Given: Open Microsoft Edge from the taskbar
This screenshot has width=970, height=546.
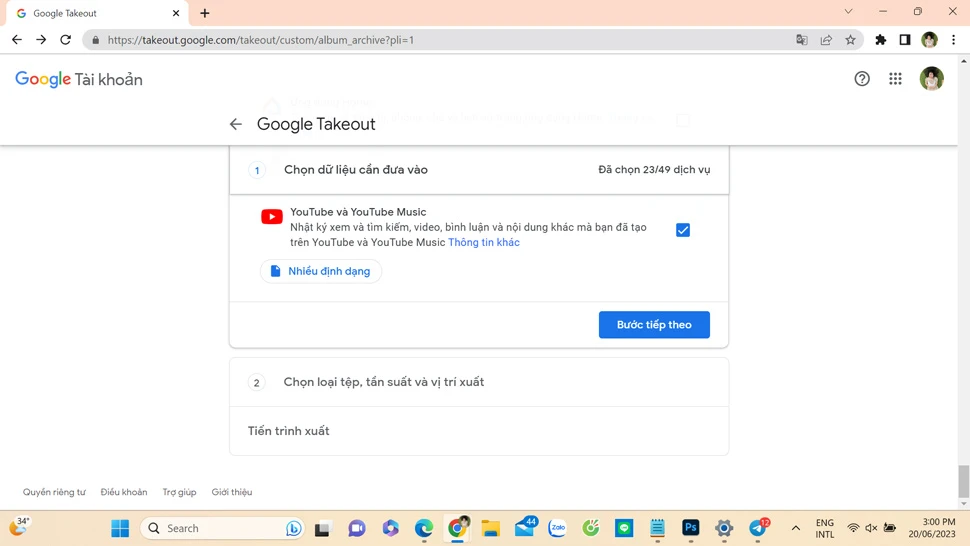Looking at the screenshot, I should [x=424, y=528].
